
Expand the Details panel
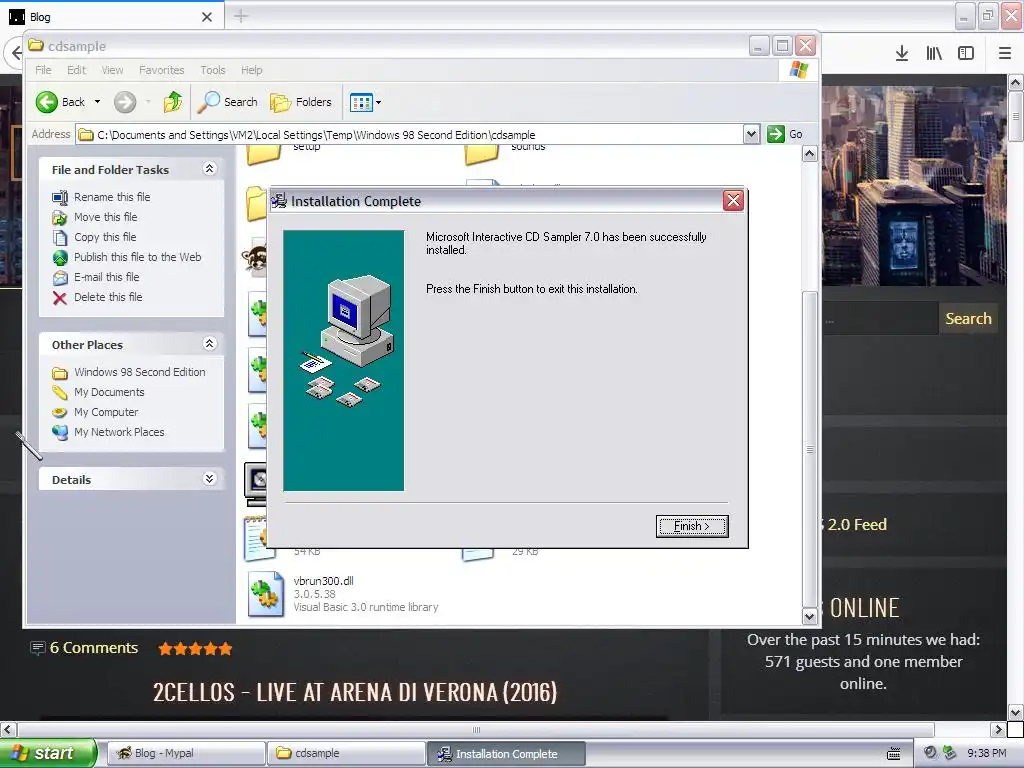tap(210, 479)
